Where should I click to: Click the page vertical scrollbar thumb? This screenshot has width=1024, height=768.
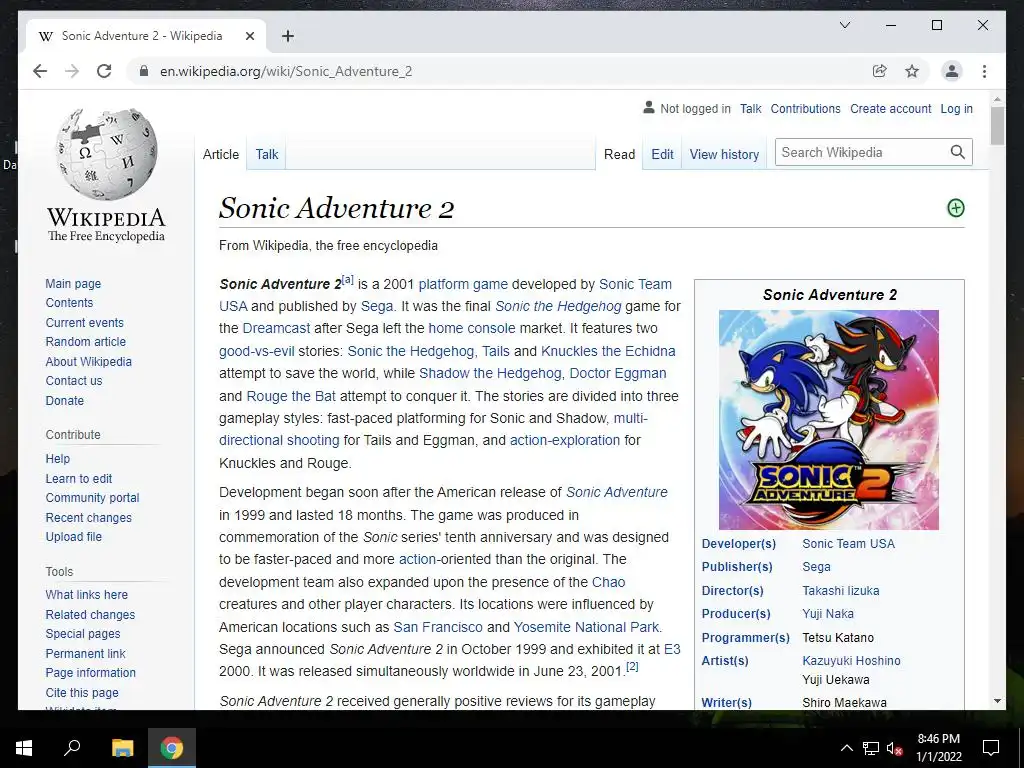point(997,125)
